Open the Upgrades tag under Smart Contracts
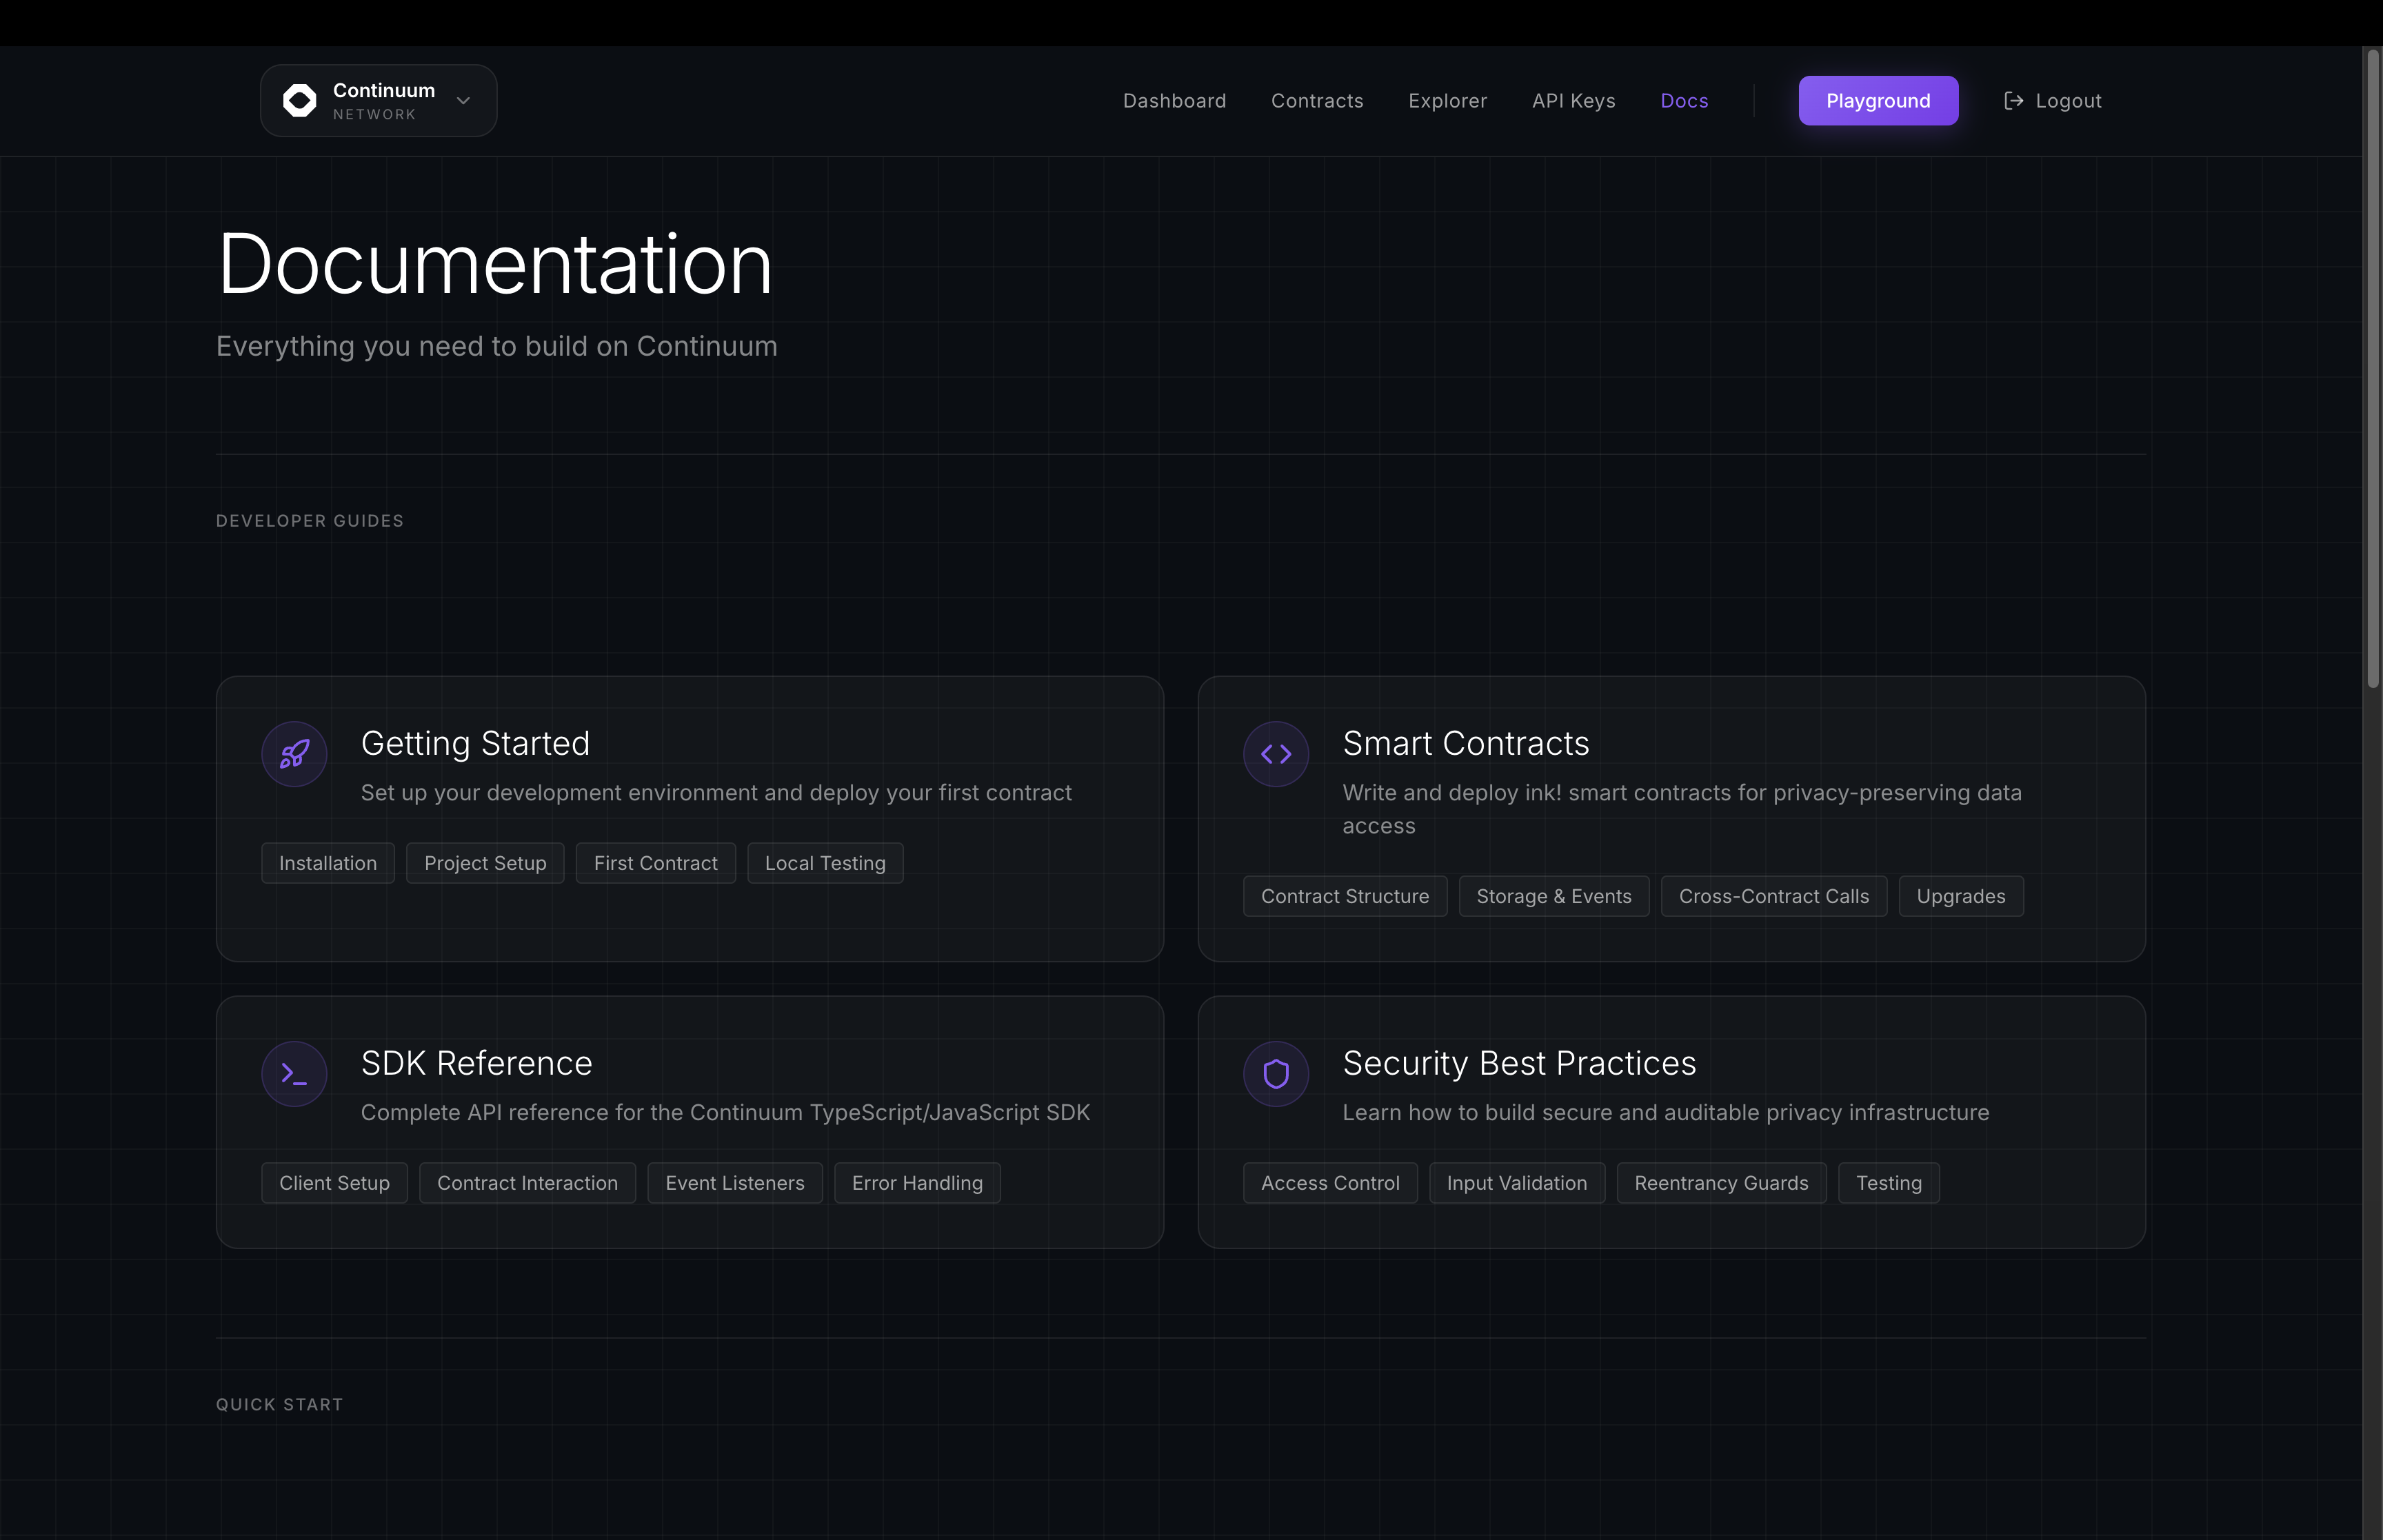This screenshot has height=1540, width=2383. 1960,896
